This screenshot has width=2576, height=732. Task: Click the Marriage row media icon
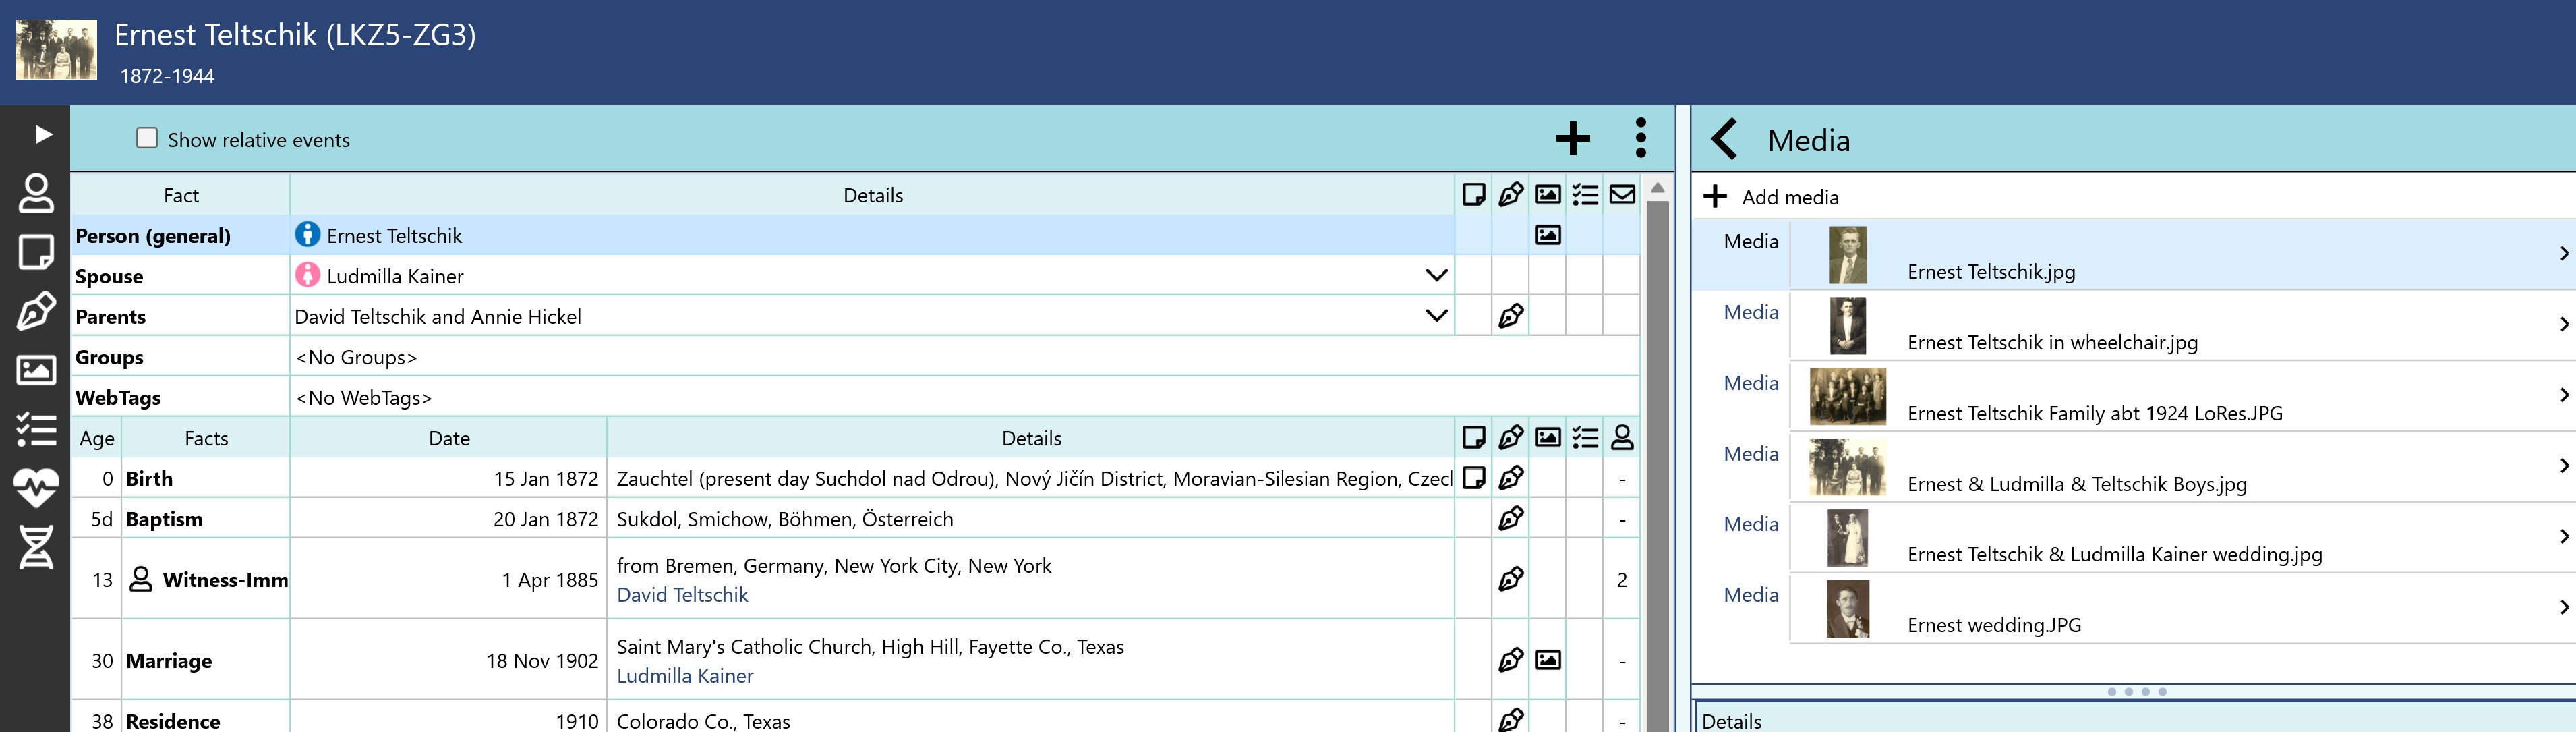1547,660
